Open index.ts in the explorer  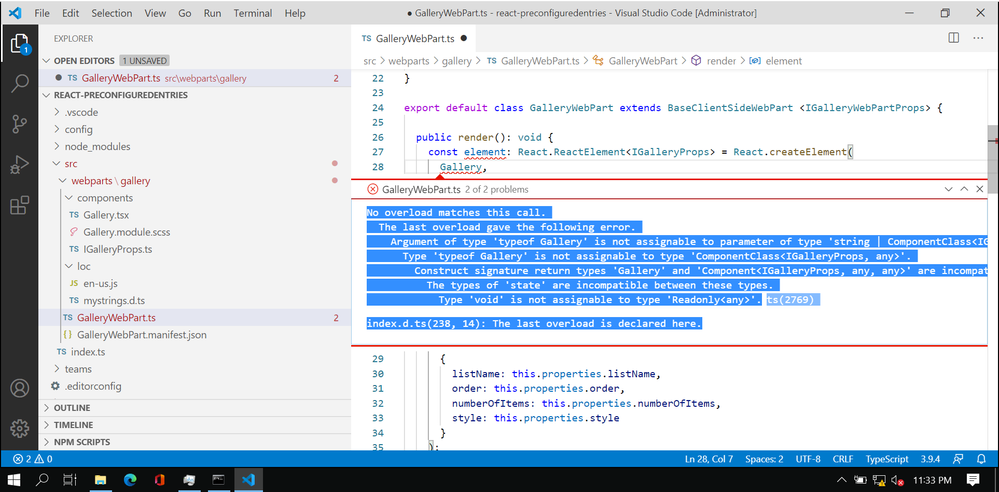pyautogui.click(x=194, y=352)
